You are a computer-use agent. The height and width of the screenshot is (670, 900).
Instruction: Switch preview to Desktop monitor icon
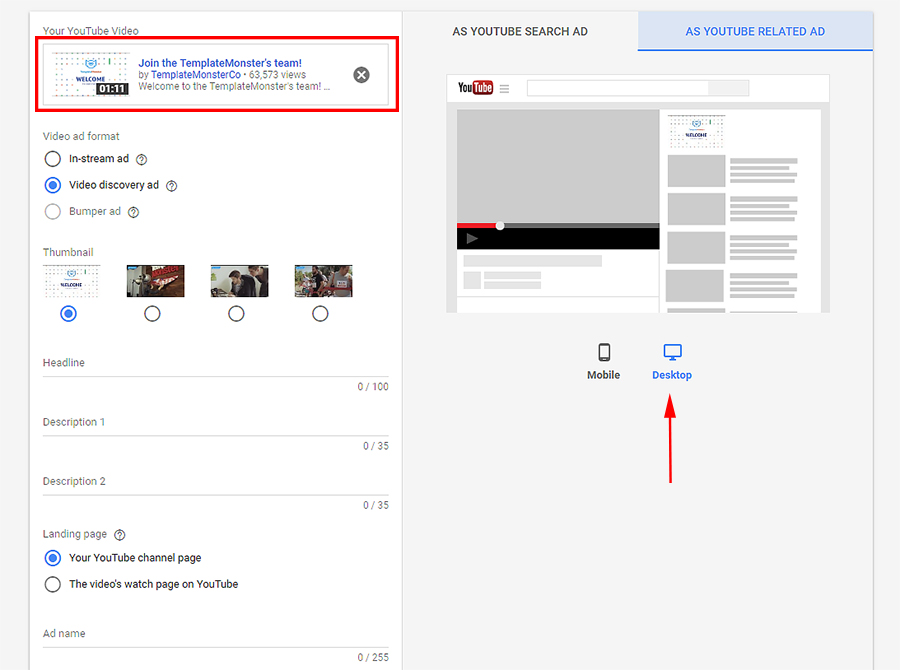672,352
